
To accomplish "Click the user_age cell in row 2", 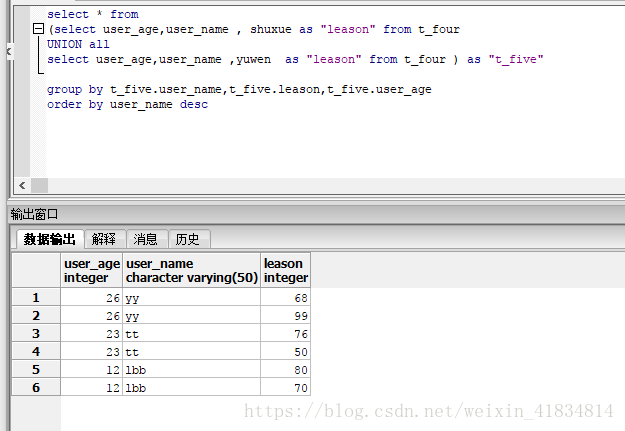I will pyautogui.click(x=92, y=315).
